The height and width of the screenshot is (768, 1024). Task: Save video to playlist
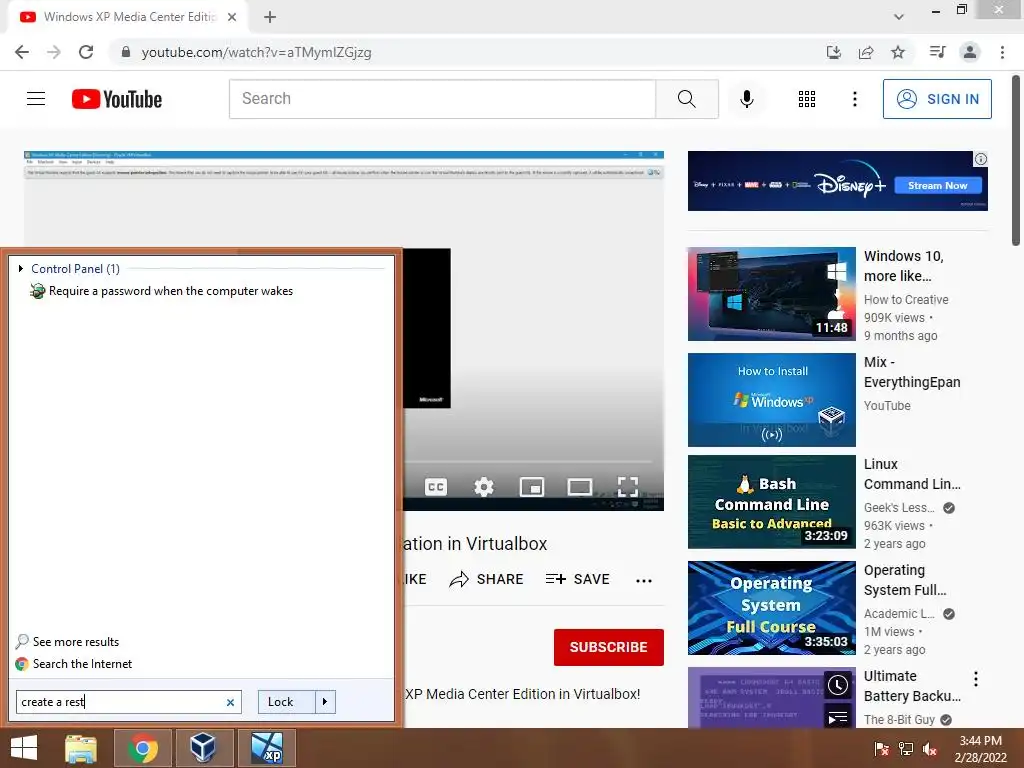(x=577, y=579)
